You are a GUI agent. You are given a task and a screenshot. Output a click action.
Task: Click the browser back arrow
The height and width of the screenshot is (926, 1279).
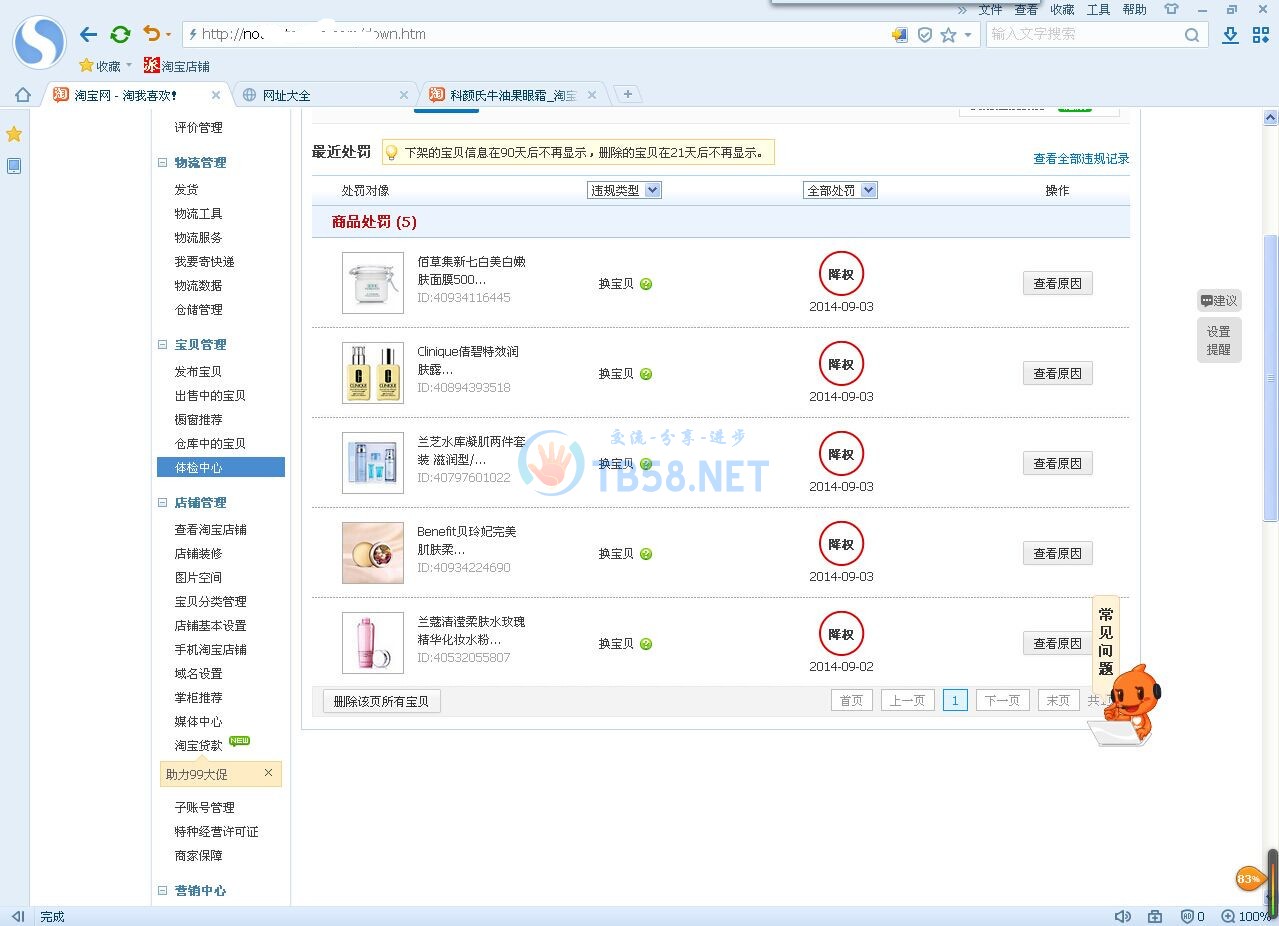[x=88, y=35]
